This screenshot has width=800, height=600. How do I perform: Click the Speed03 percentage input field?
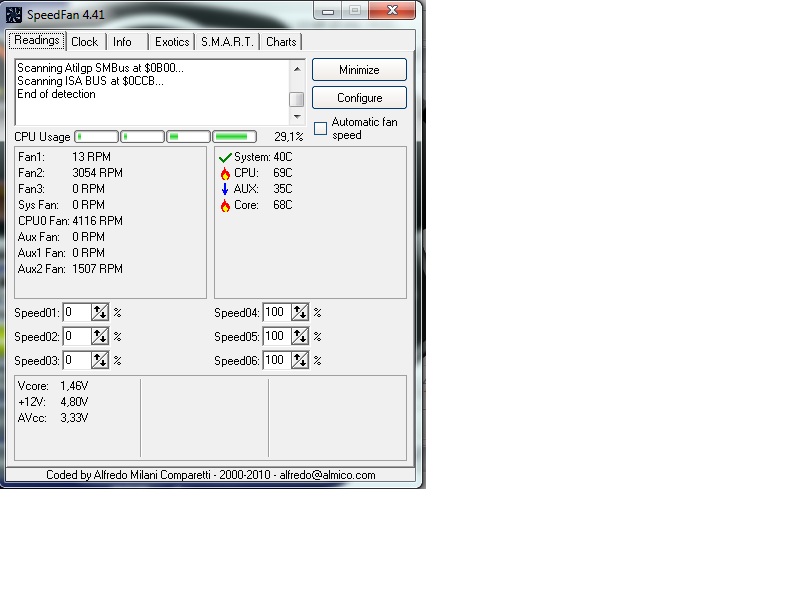click(77, 360)
